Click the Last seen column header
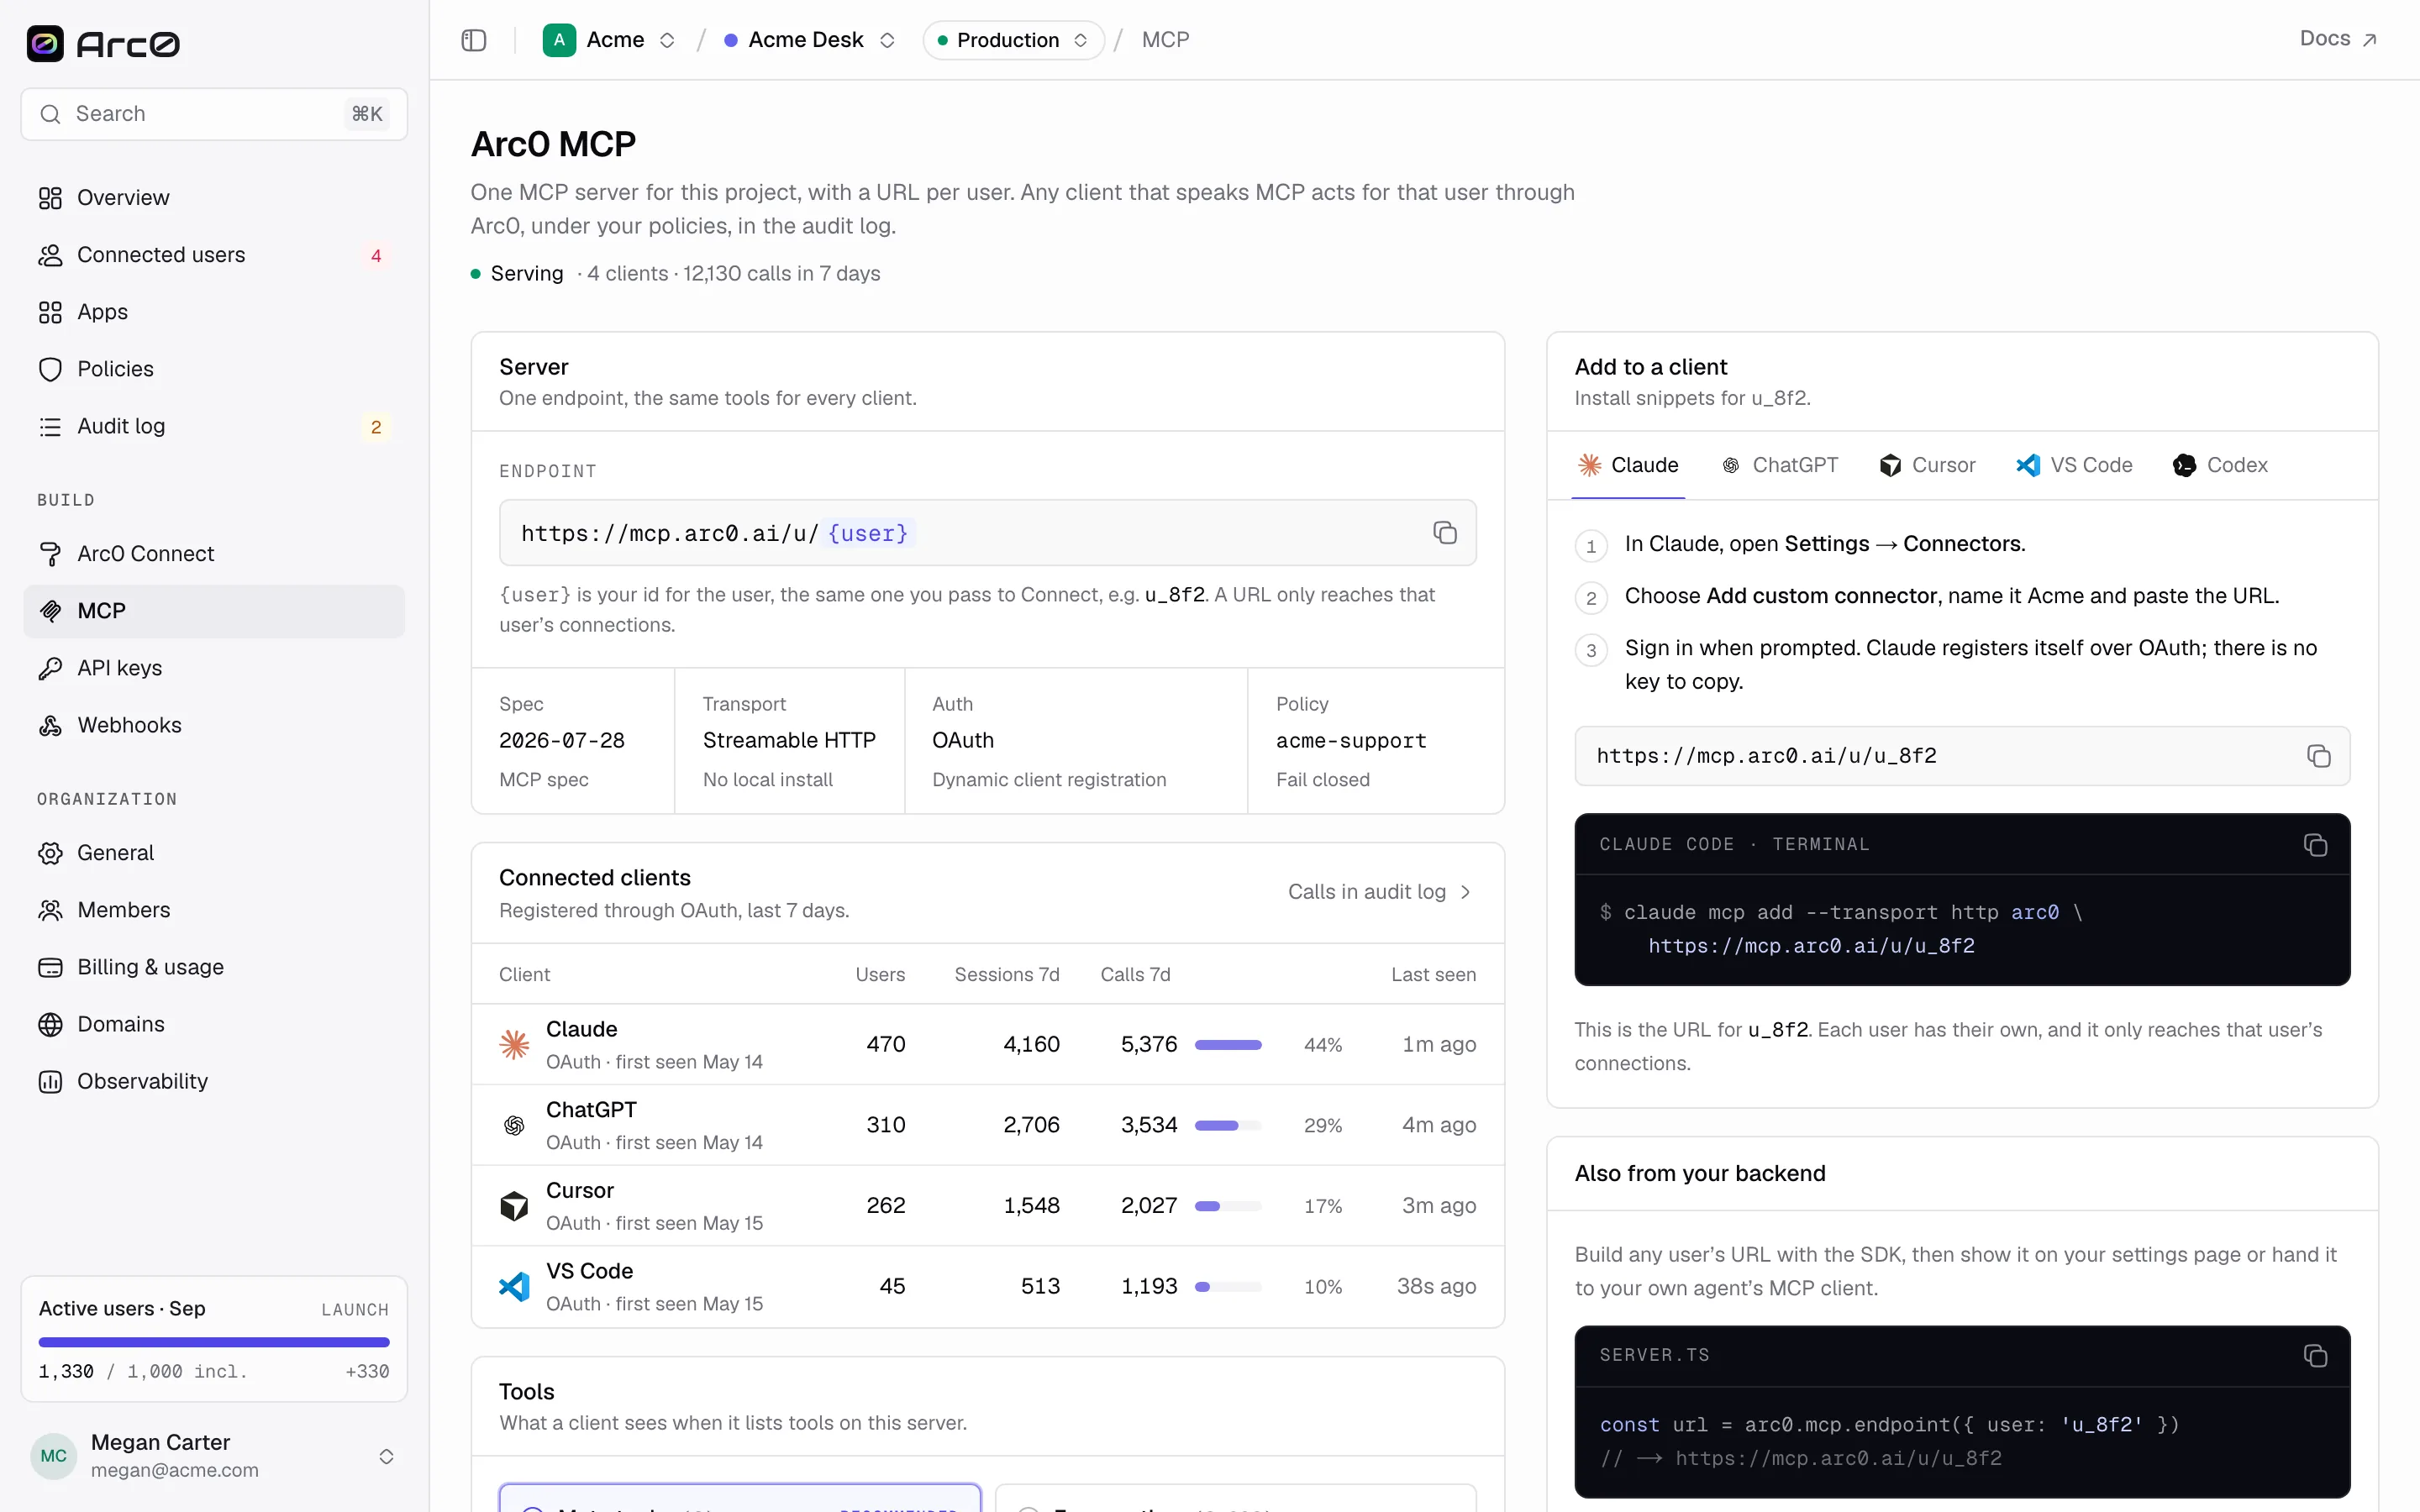 1433,975
